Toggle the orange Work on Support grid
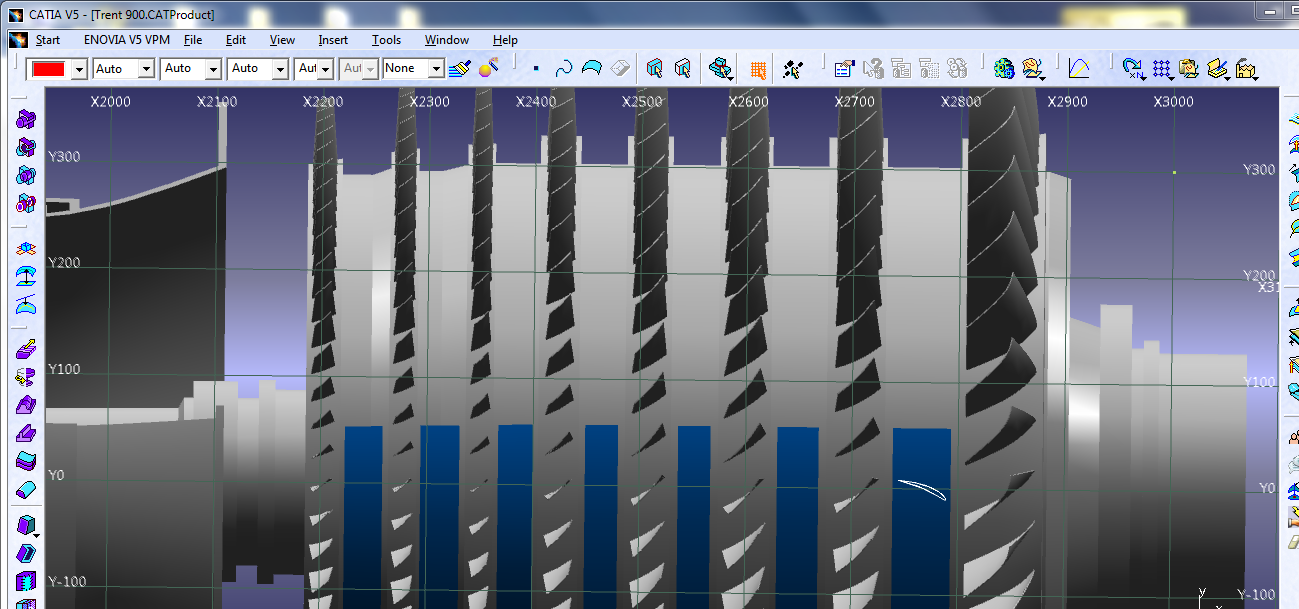Viewport: 1299px width, 609px height. (x=758, y=69)
